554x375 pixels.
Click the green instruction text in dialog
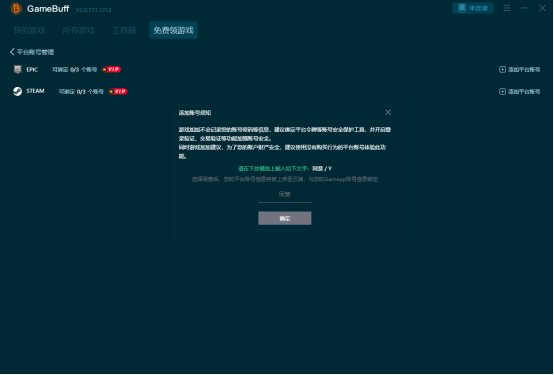click(274, 168)
